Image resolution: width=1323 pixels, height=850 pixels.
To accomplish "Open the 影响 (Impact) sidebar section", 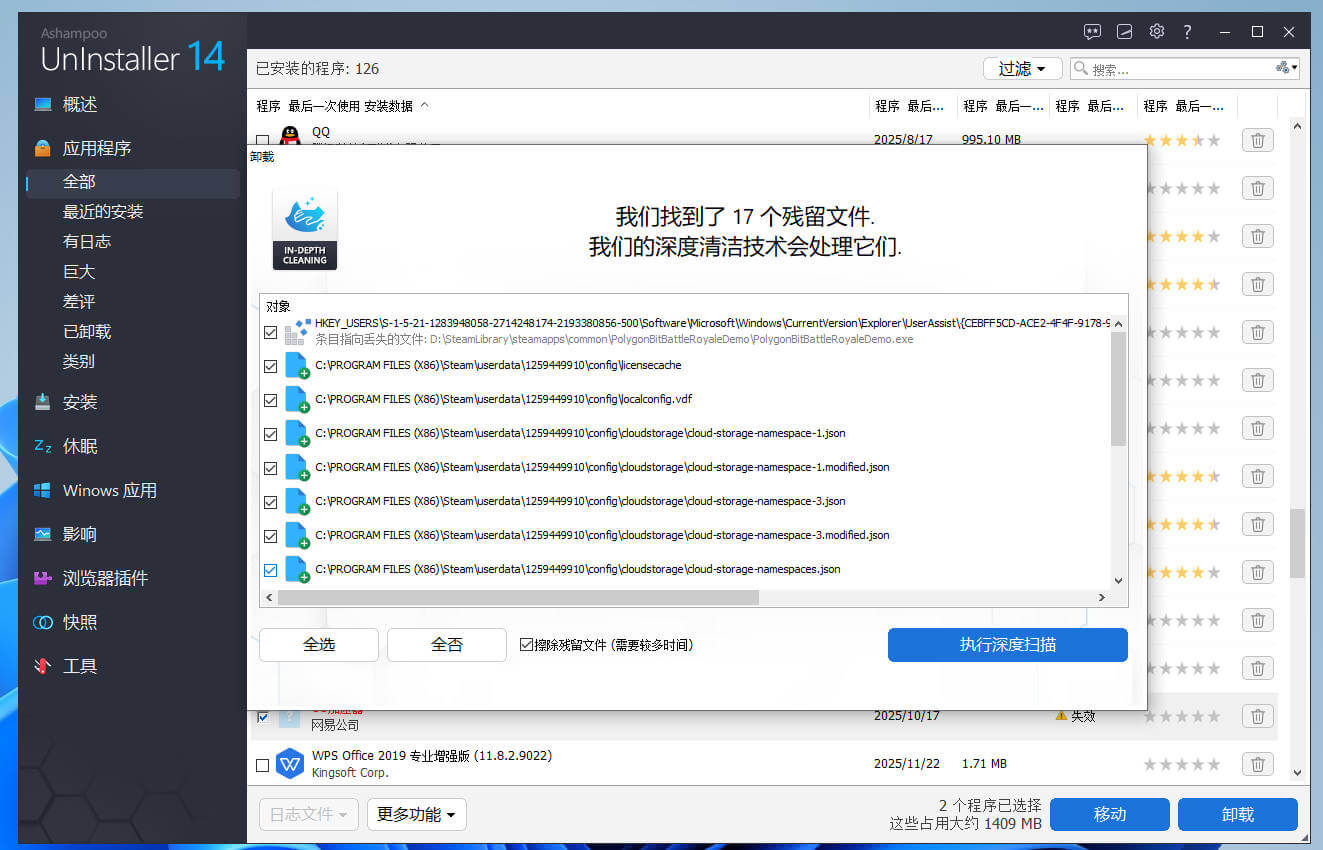I will (80, 533).
